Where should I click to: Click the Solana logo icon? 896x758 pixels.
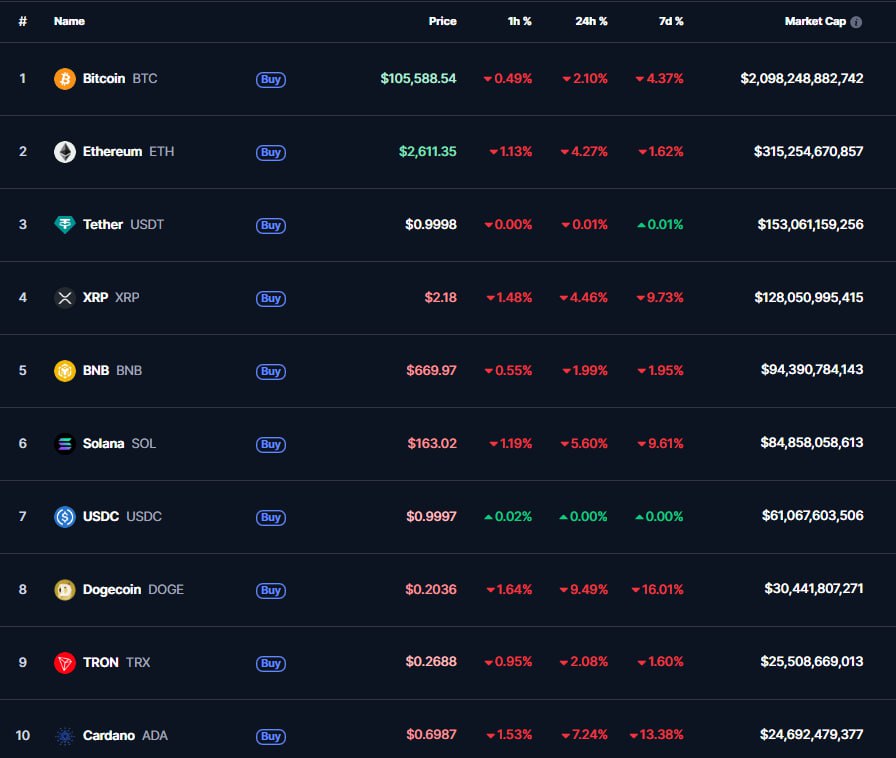tap(65, 444)
